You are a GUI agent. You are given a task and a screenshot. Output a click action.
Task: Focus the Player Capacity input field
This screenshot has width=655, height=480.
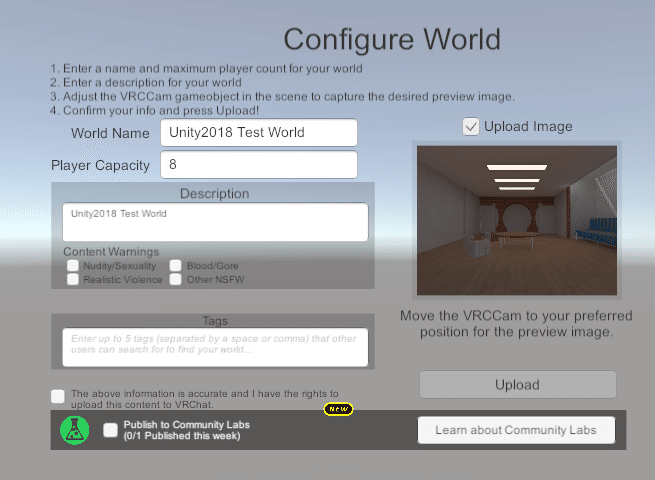click(x=259, y=165)
